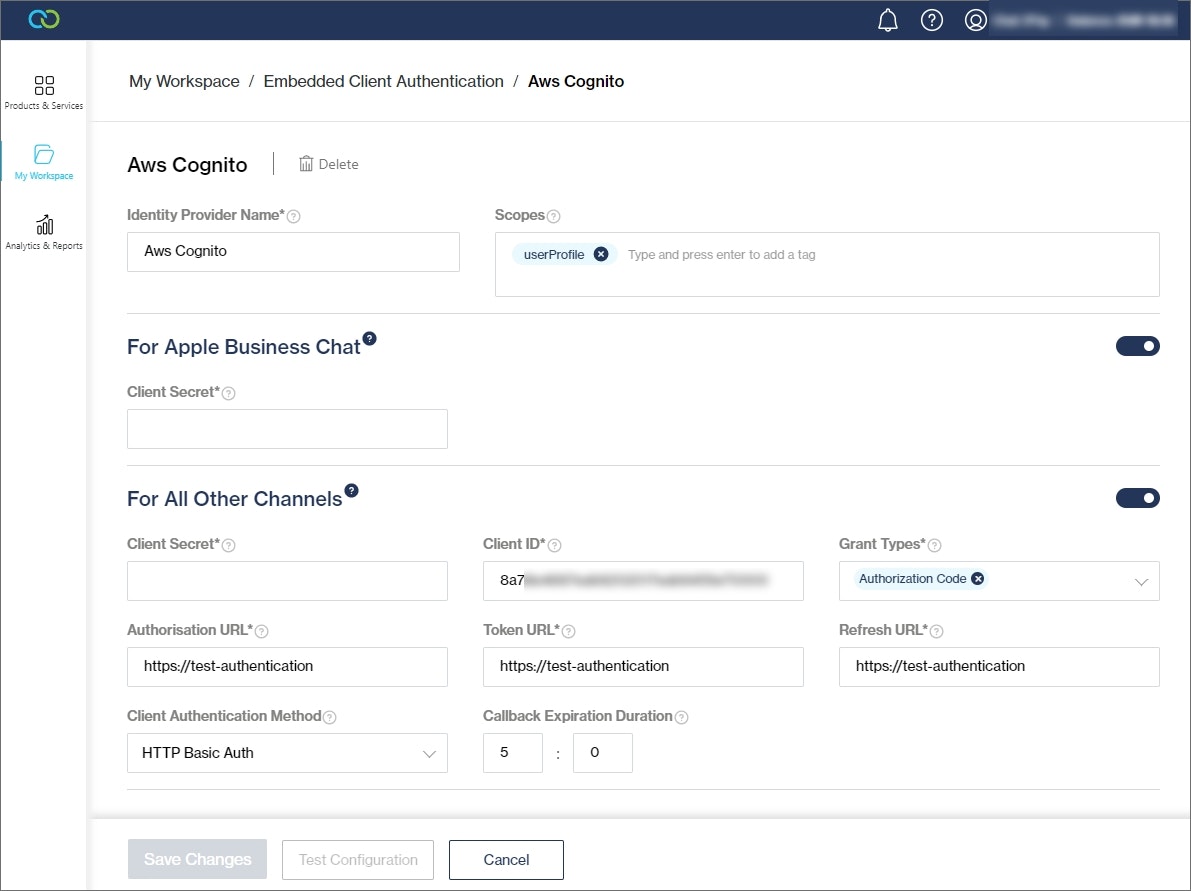Open My Workspace in sidebar
The height and width of the screenshot is (891, 1191).
pyautogui.click(x=44, y=163)
